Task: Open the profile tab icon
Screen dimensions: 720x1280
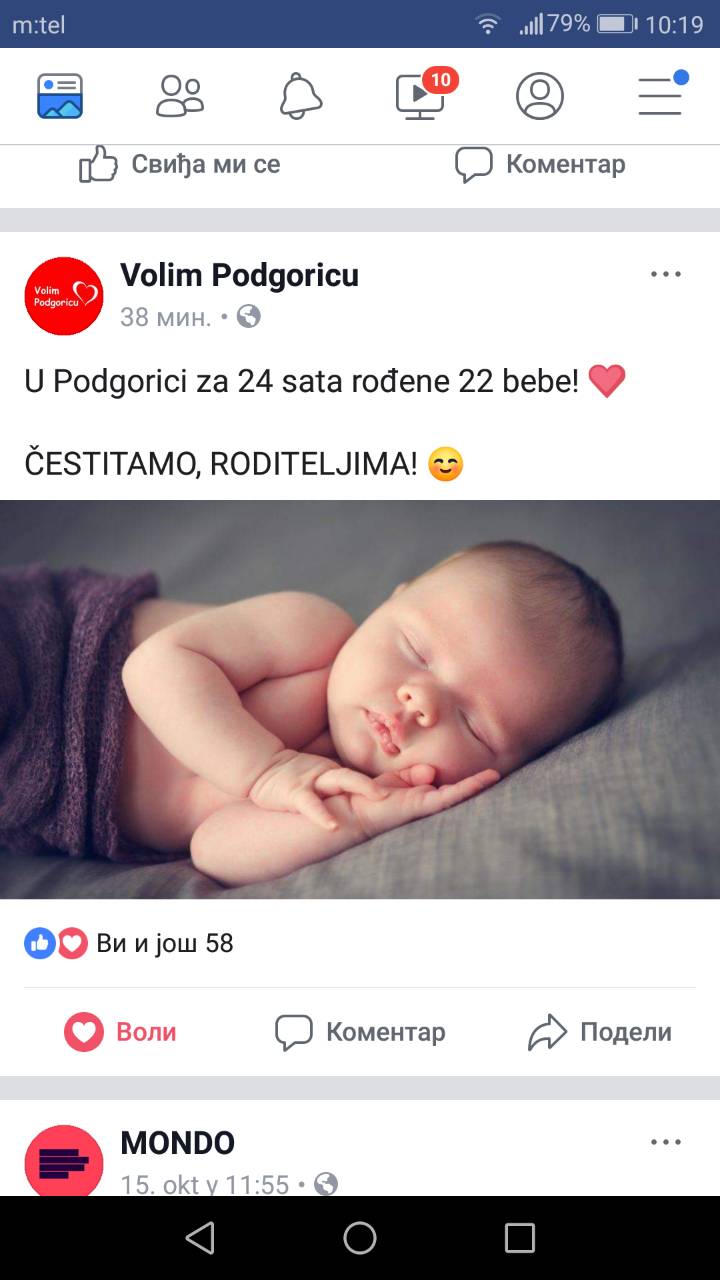Action: point(540,96)
